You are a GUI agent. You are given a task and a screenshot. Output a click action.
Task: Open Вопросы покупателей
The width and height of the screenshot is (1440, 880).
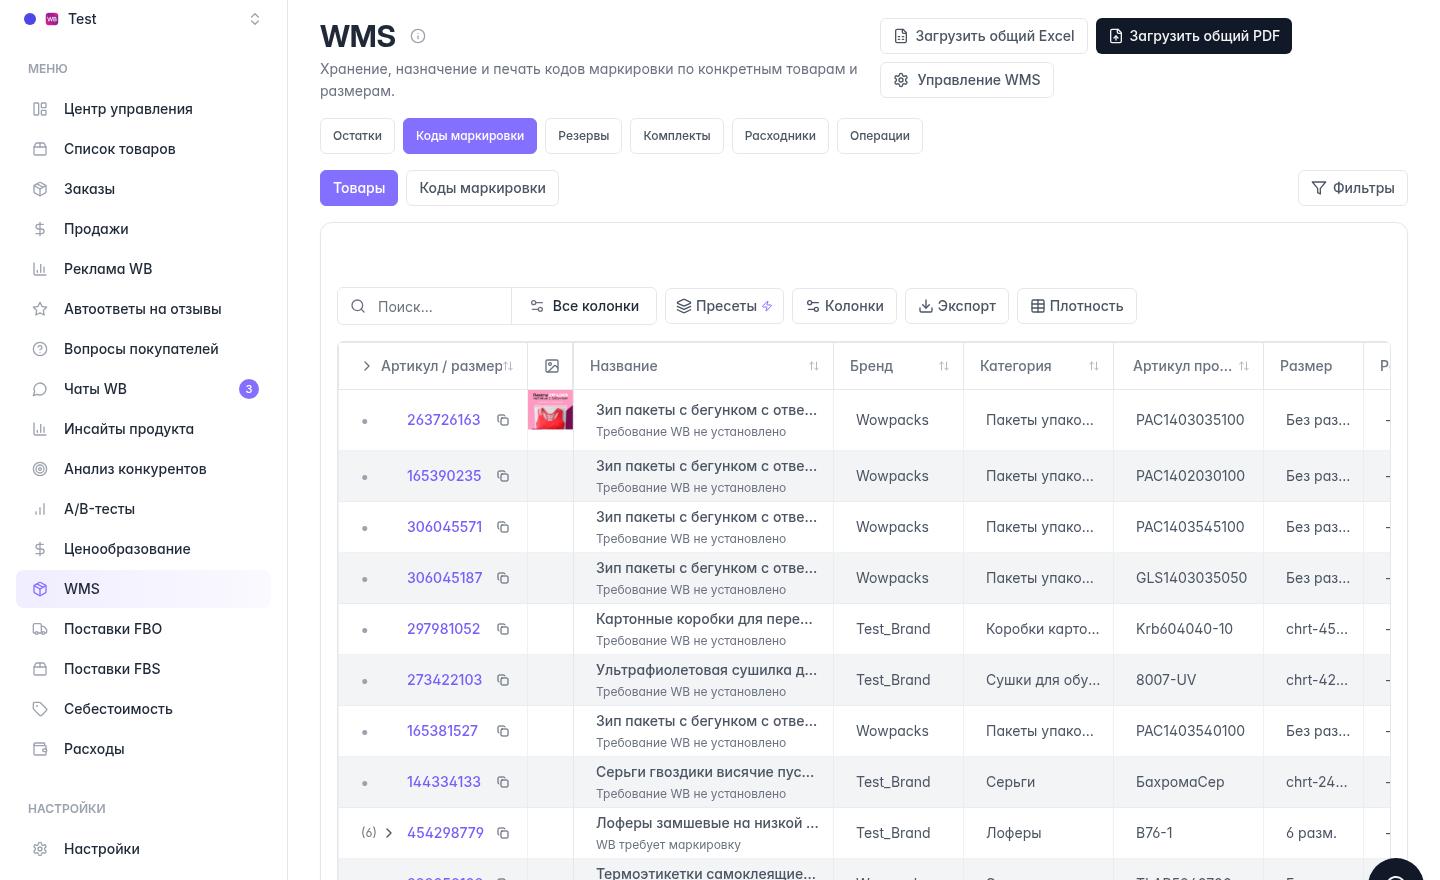[143, 349]
